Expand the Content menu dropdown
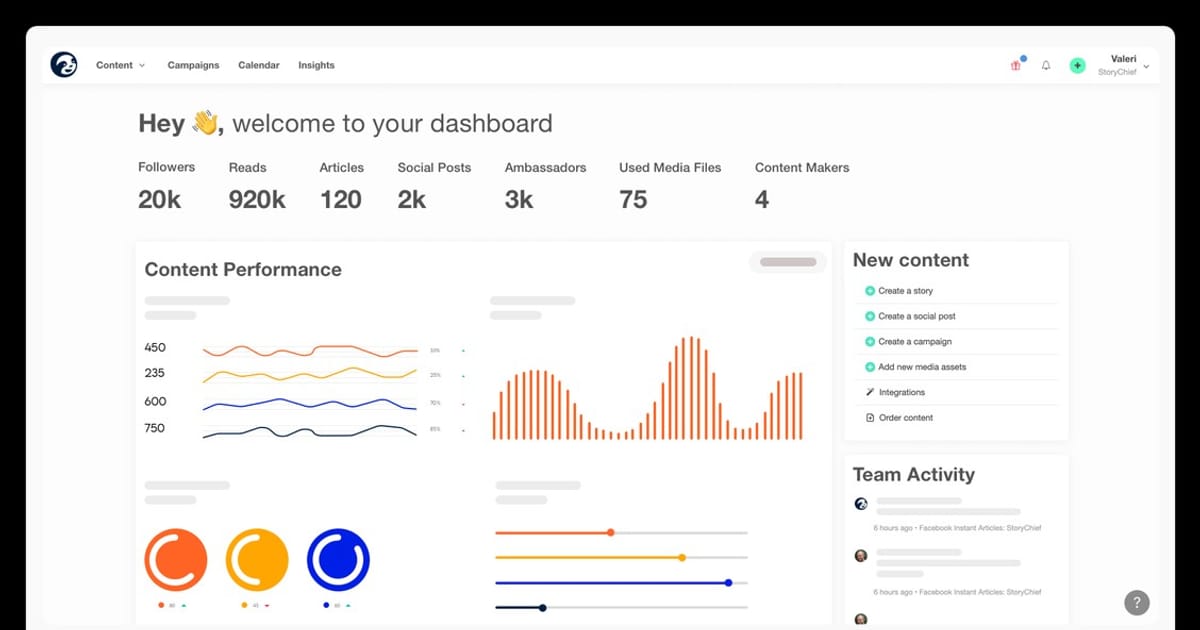Image resolution: width=1200 pixels, height=630 pixels. tap(120, 66)
